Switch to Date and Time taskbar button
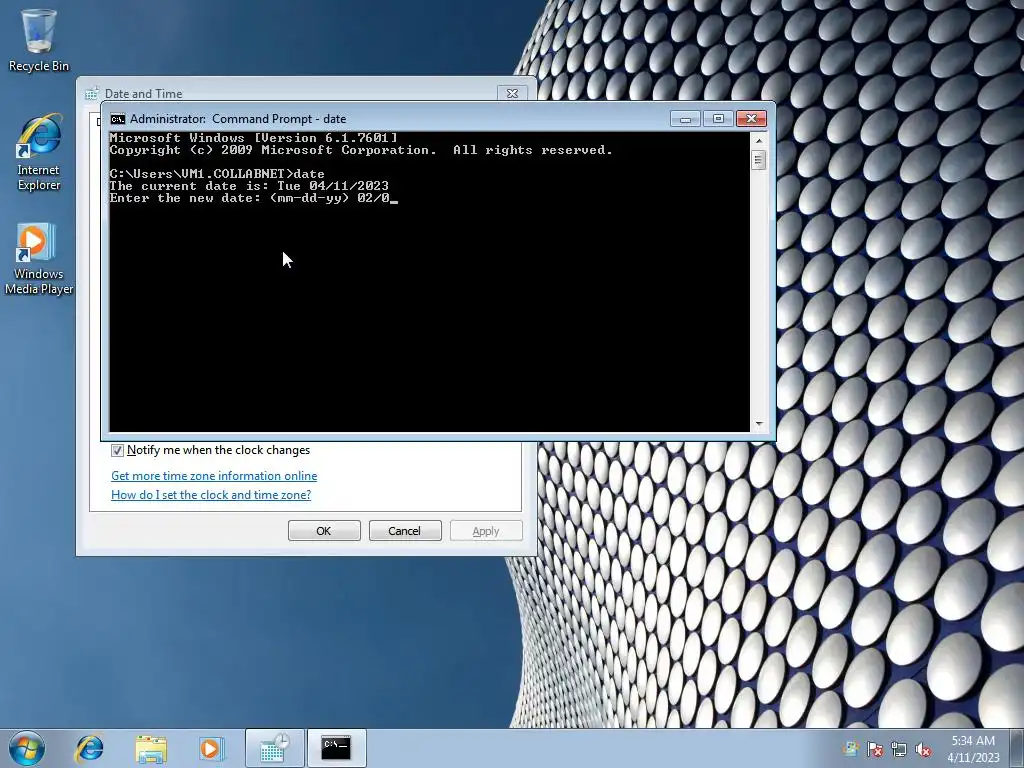 [274, 748]
